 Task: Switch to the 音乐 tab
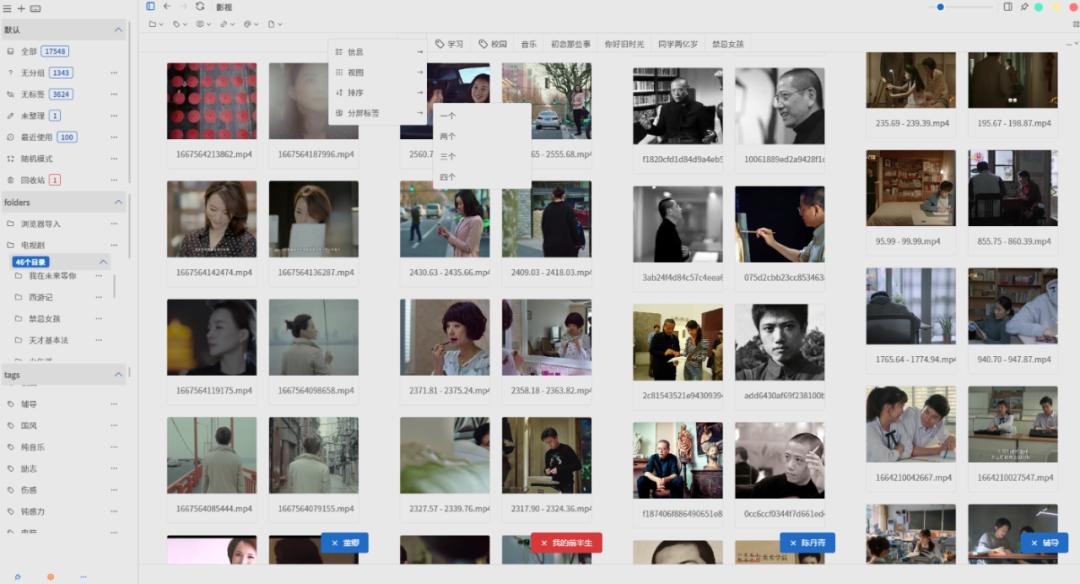tap(529, 43)
